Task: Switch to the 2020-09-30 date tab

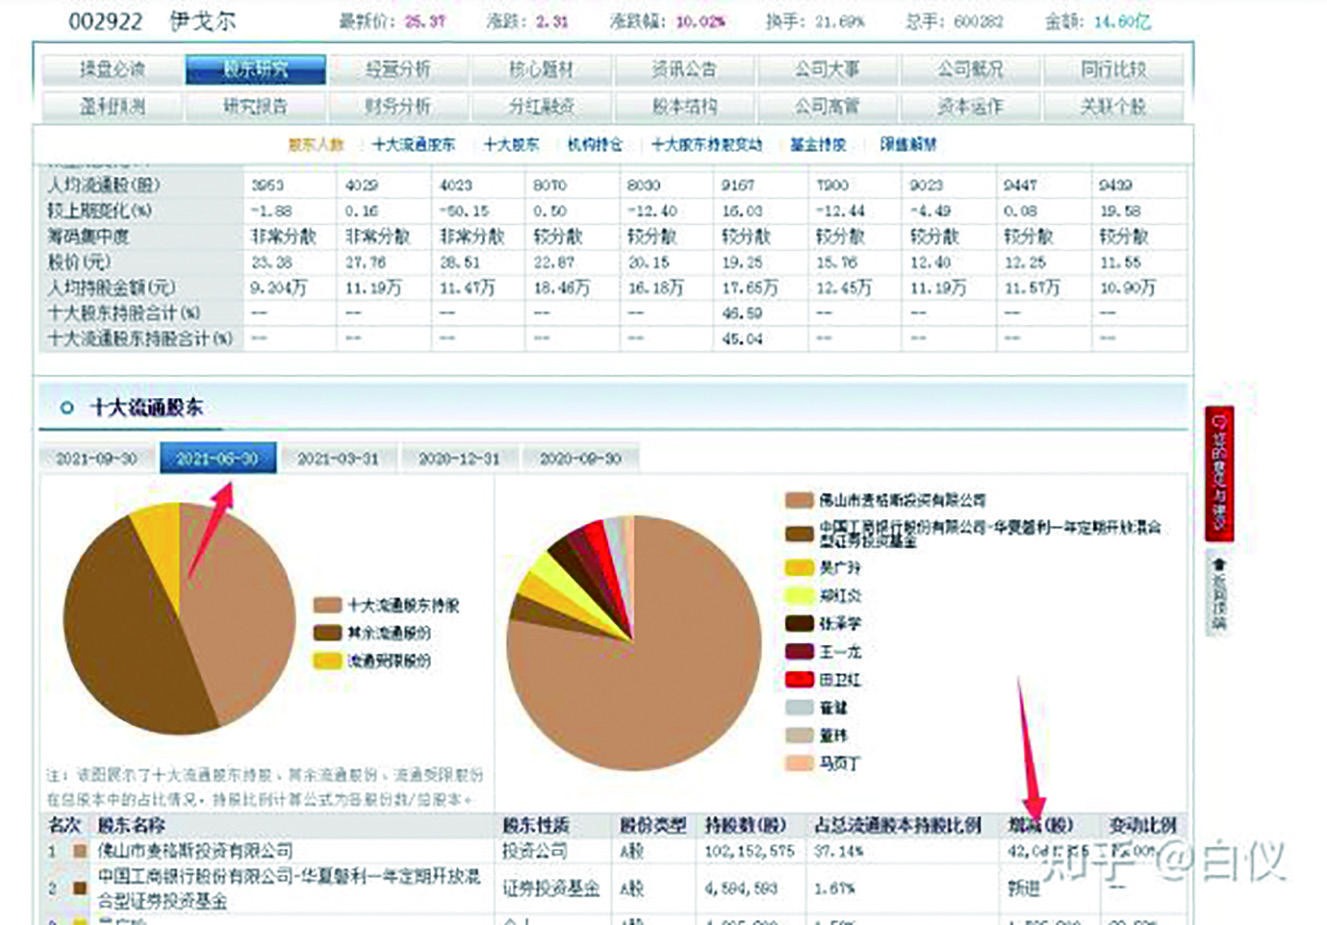Action: [580, 457]
